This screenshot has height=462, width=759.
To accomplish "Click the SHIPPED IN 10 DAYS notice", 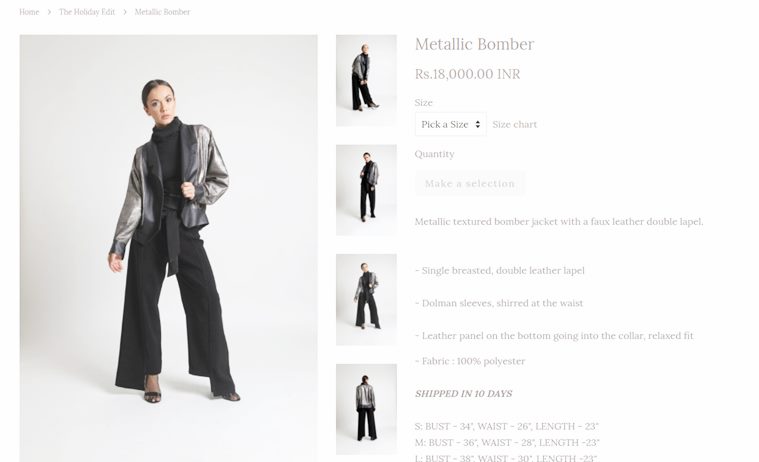I will [463, 394].
